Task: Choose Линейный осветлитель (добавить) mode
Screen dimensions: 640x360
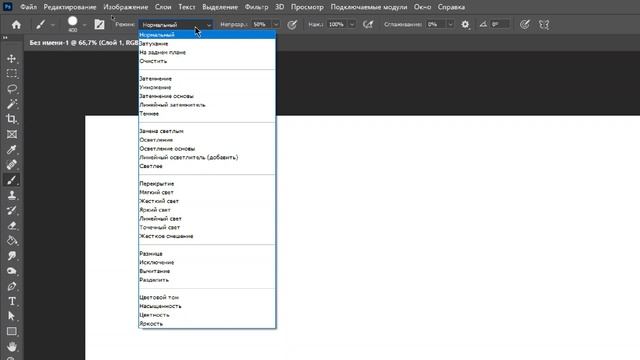Action: (x=207, y=157)
